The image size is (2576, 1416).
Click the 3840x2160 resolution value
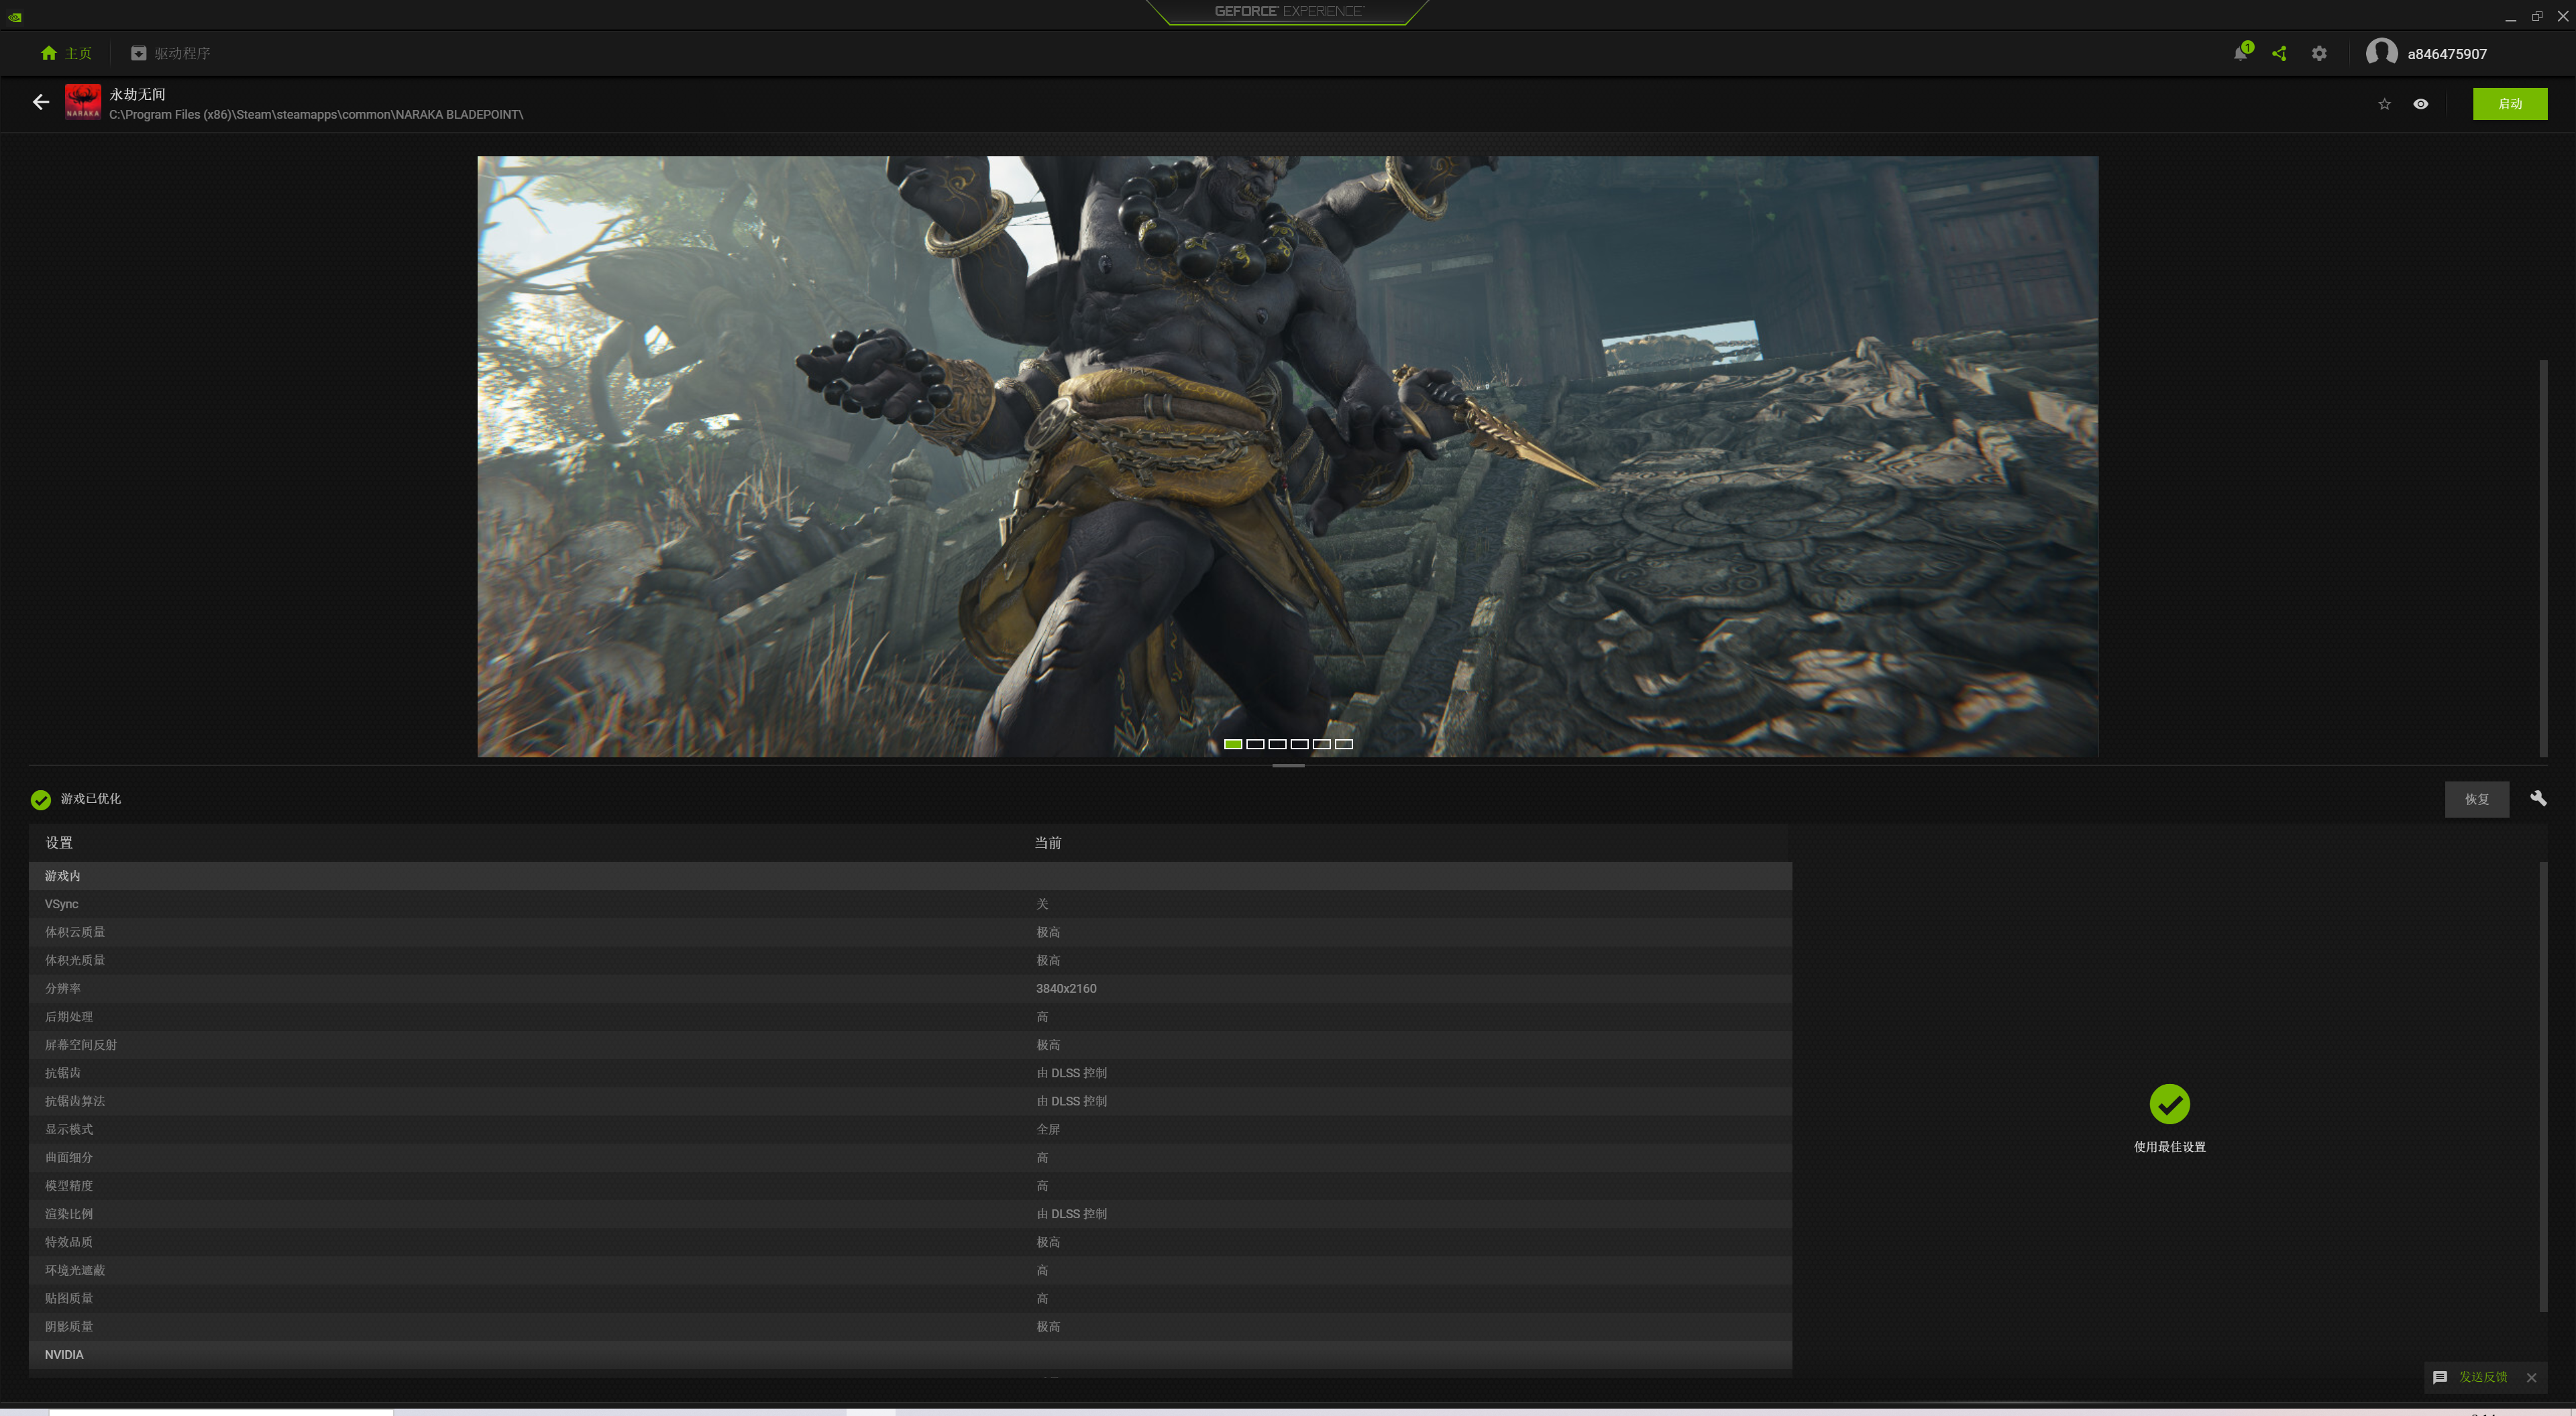1066,988
